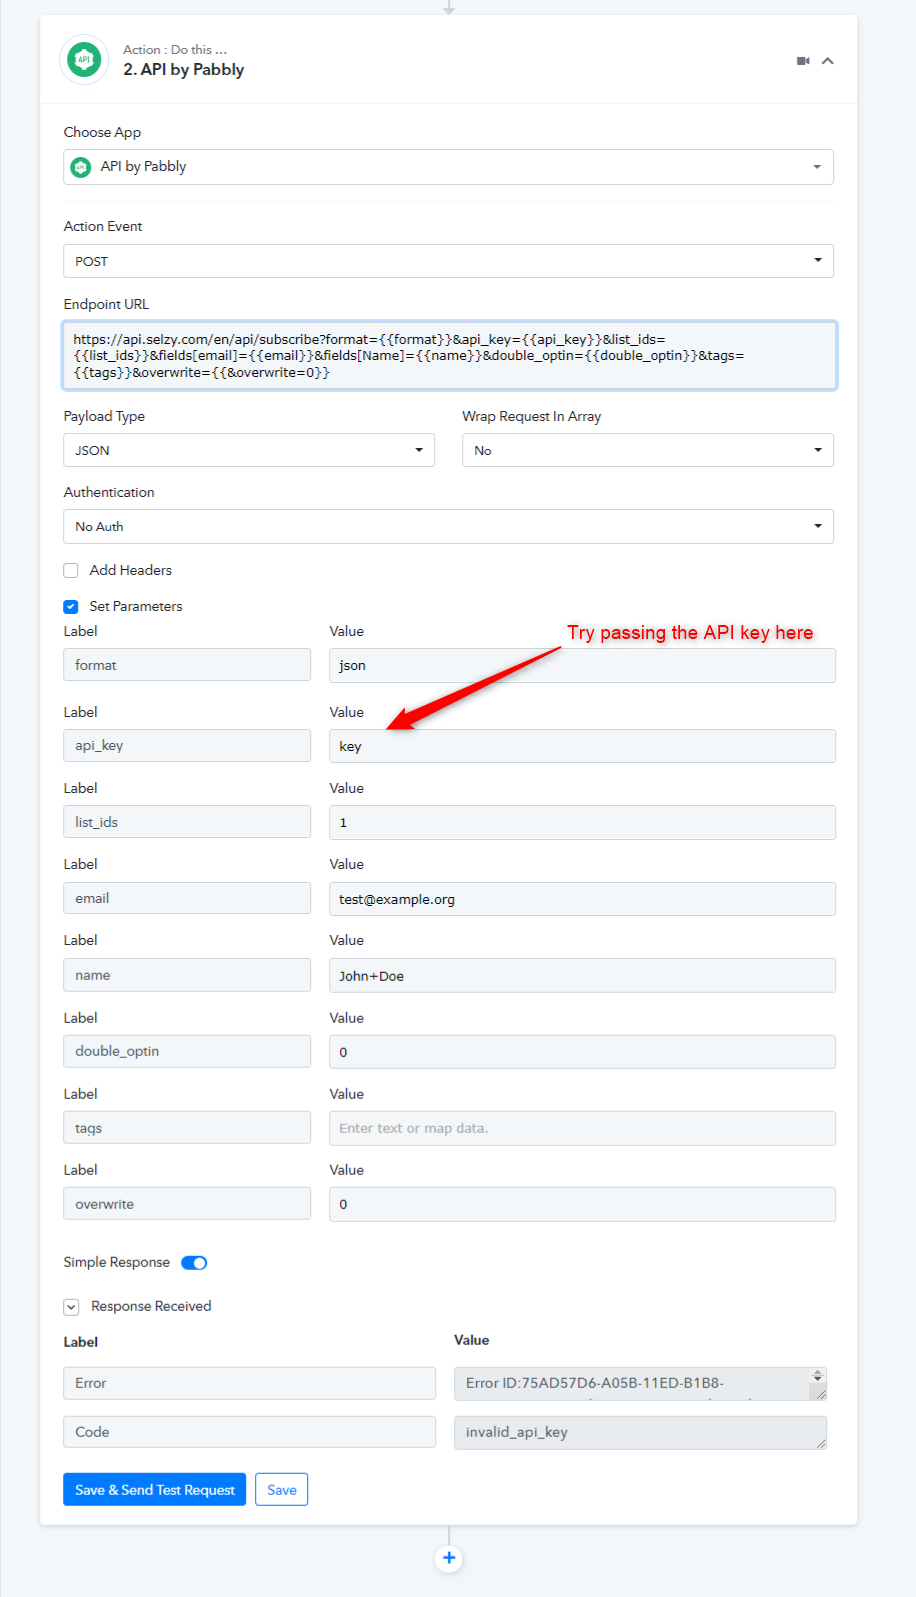Open the Choose App dropdown
The height and width of the screenshot is (1597, 916).
click(448, 167)
